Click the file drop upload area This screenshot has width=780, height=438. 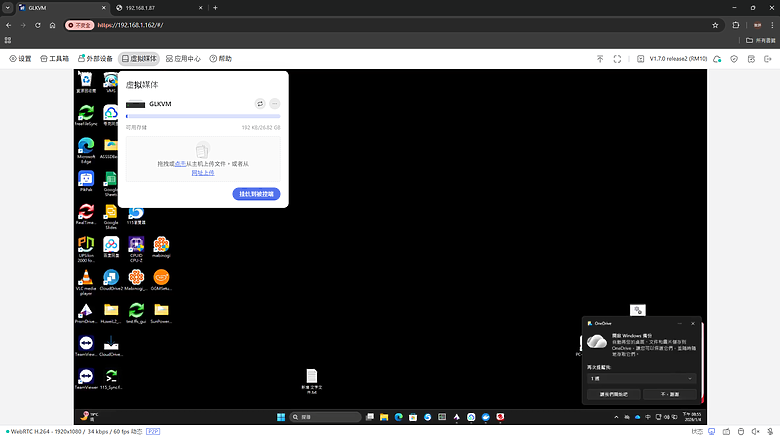[203, 159]
